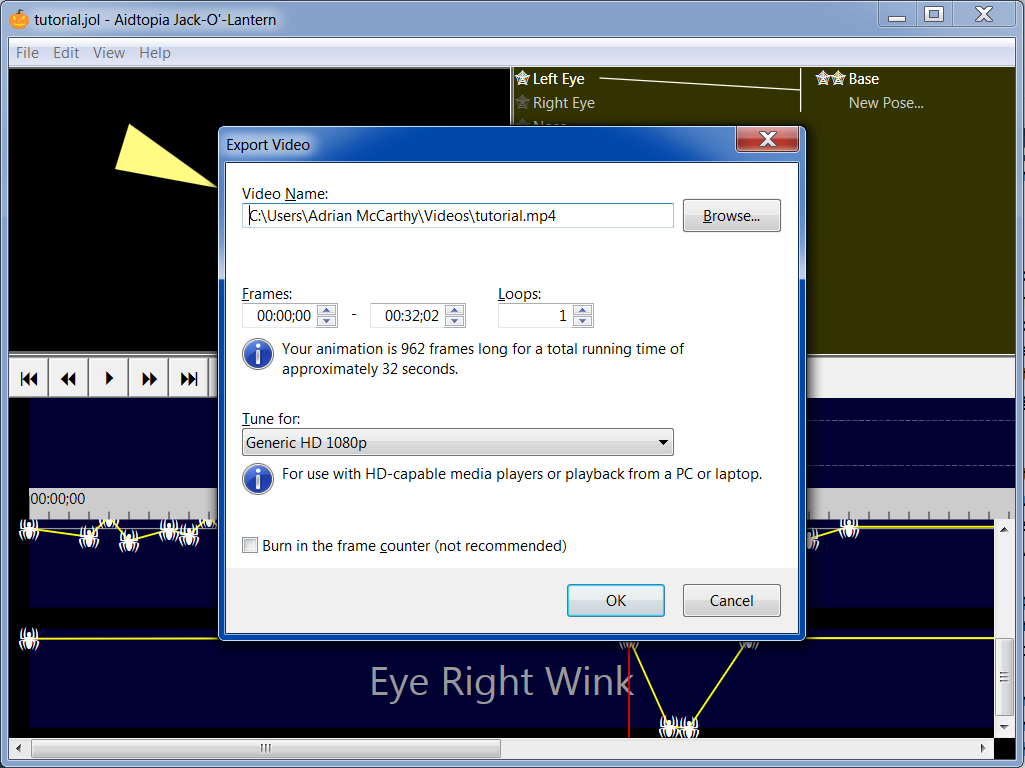Click the double web icon beside Base
Screen dimensions: 1025x768
point(831,78)
